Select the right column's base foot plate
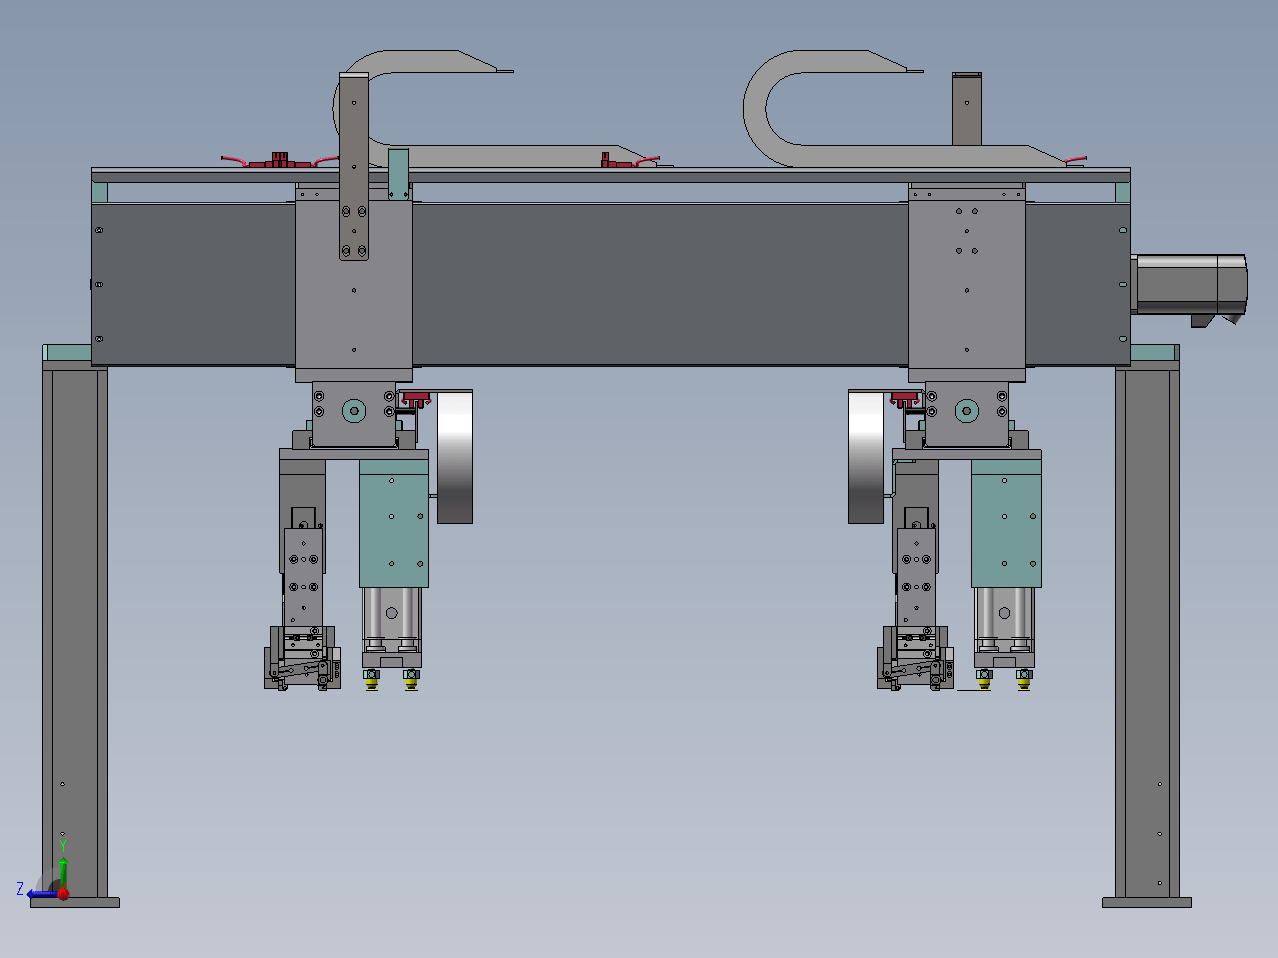The width and height of the screenshot is (1278, 958). (x=1147, y=903)
